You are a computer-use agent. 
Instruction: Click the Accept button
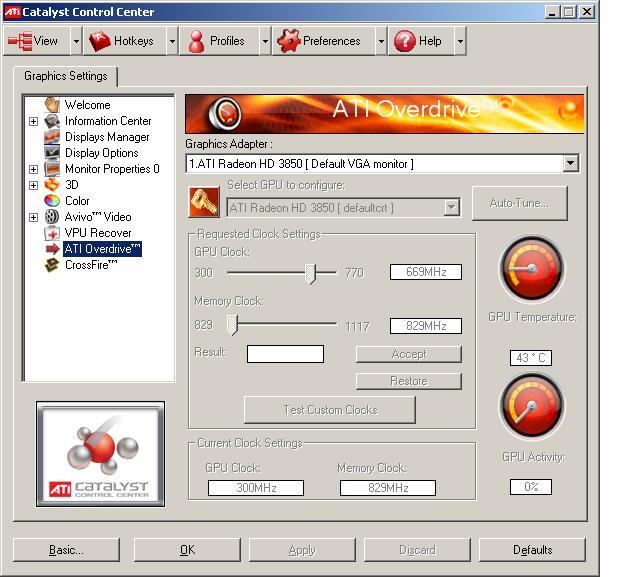[409, 354]
